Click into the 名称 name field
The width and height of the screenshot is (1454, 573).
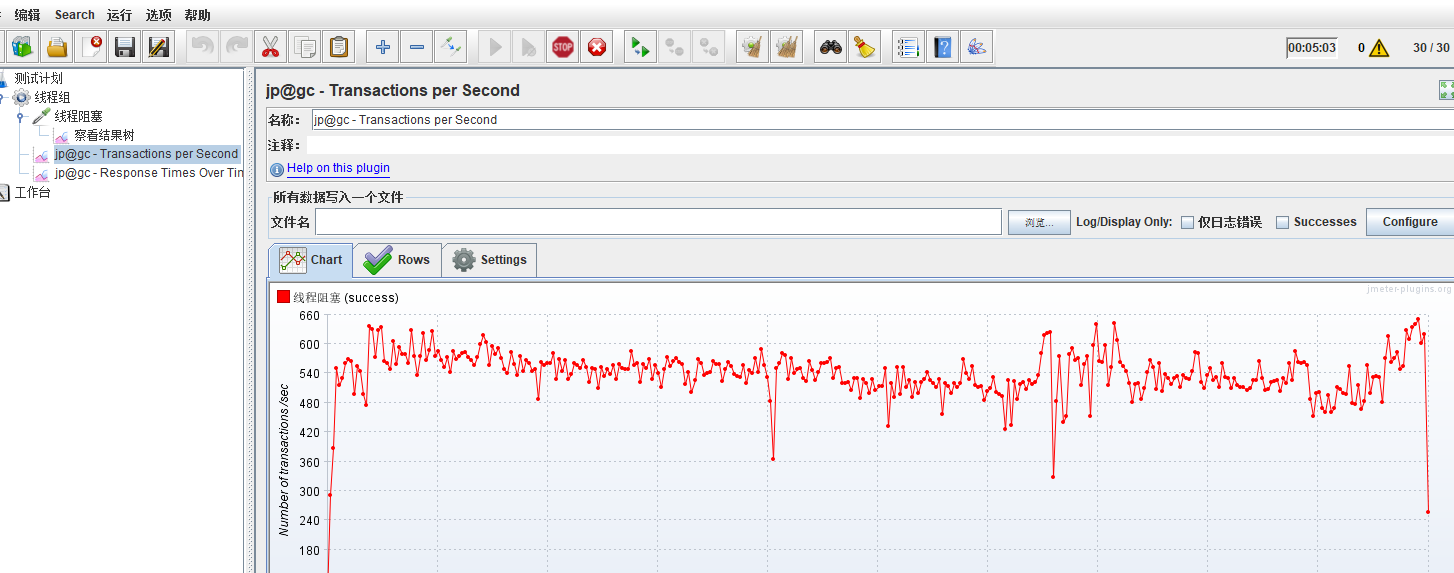click(882, 120)
